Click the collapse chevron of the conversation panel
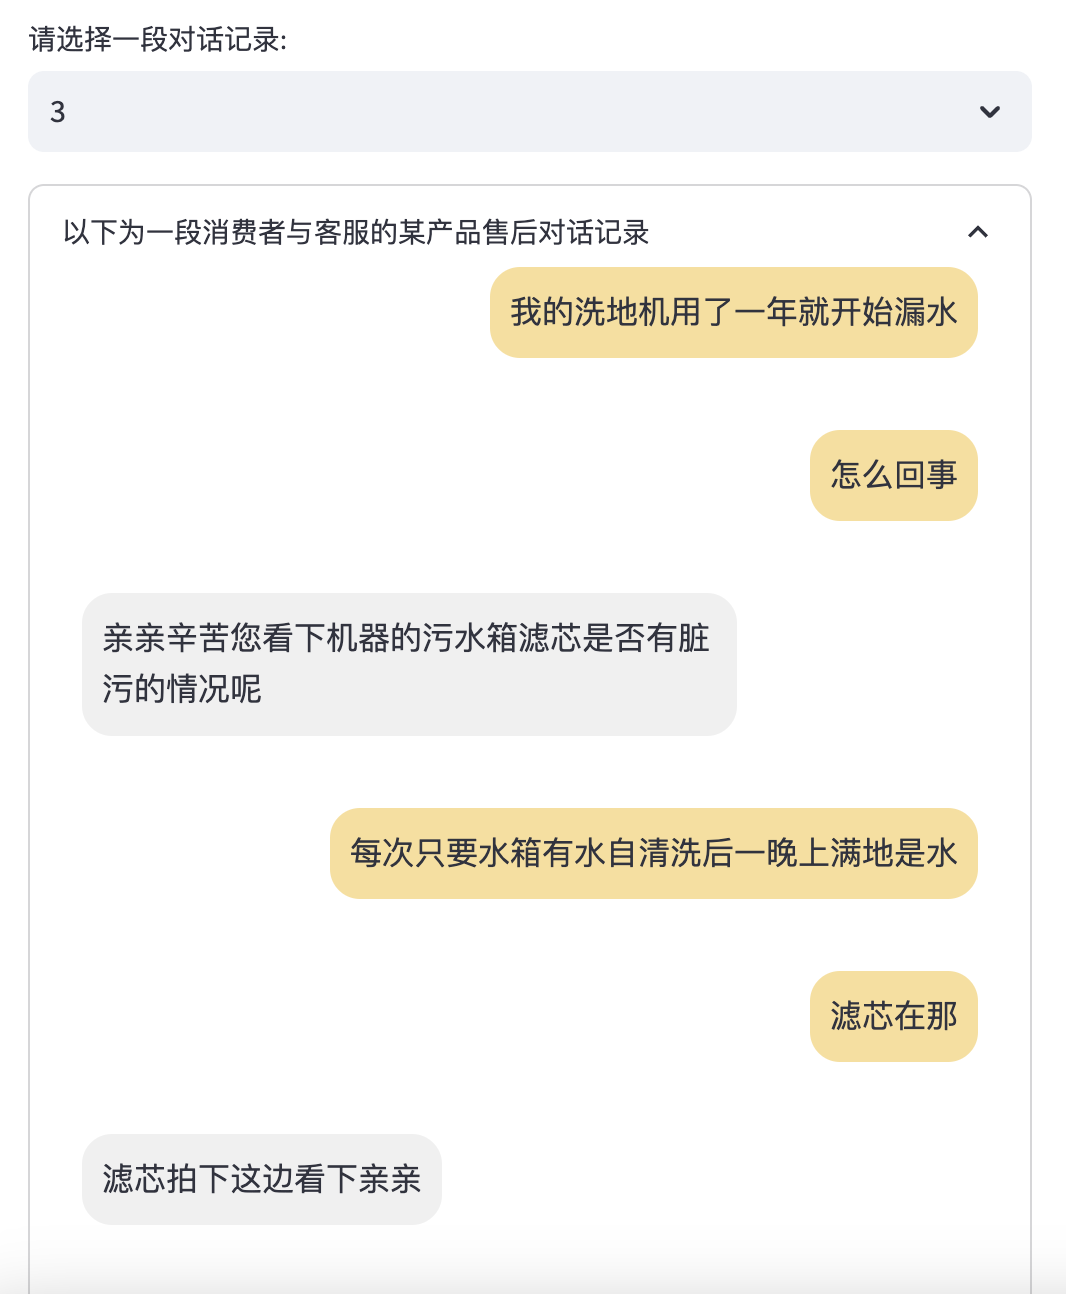Screen dimensions: 1066x1294 coord(977,233)
